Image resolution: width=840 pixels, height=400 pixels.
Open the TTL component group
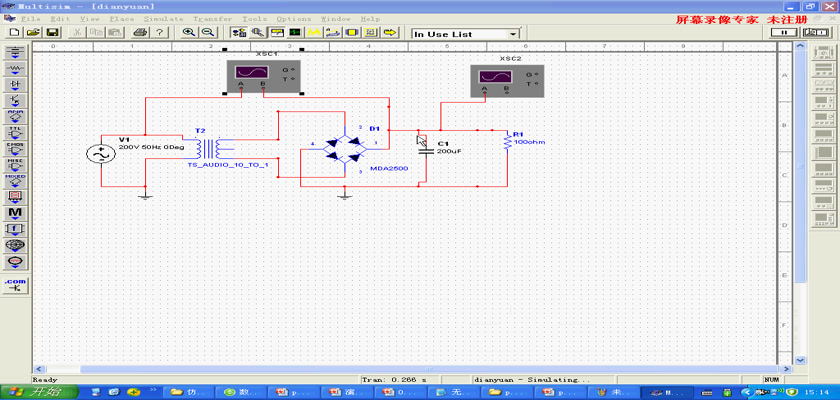pos(15,133)
